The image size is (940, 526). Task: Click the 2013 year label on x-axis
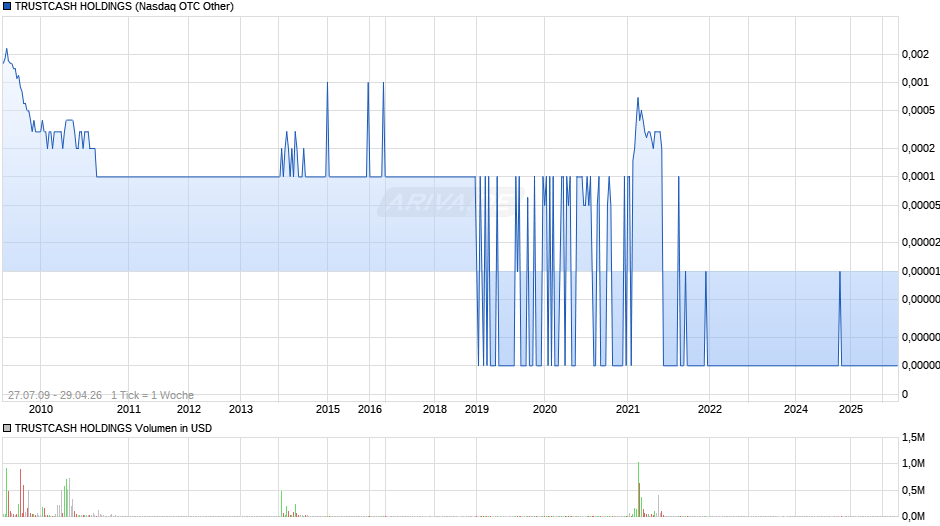(x=241, y=409)
